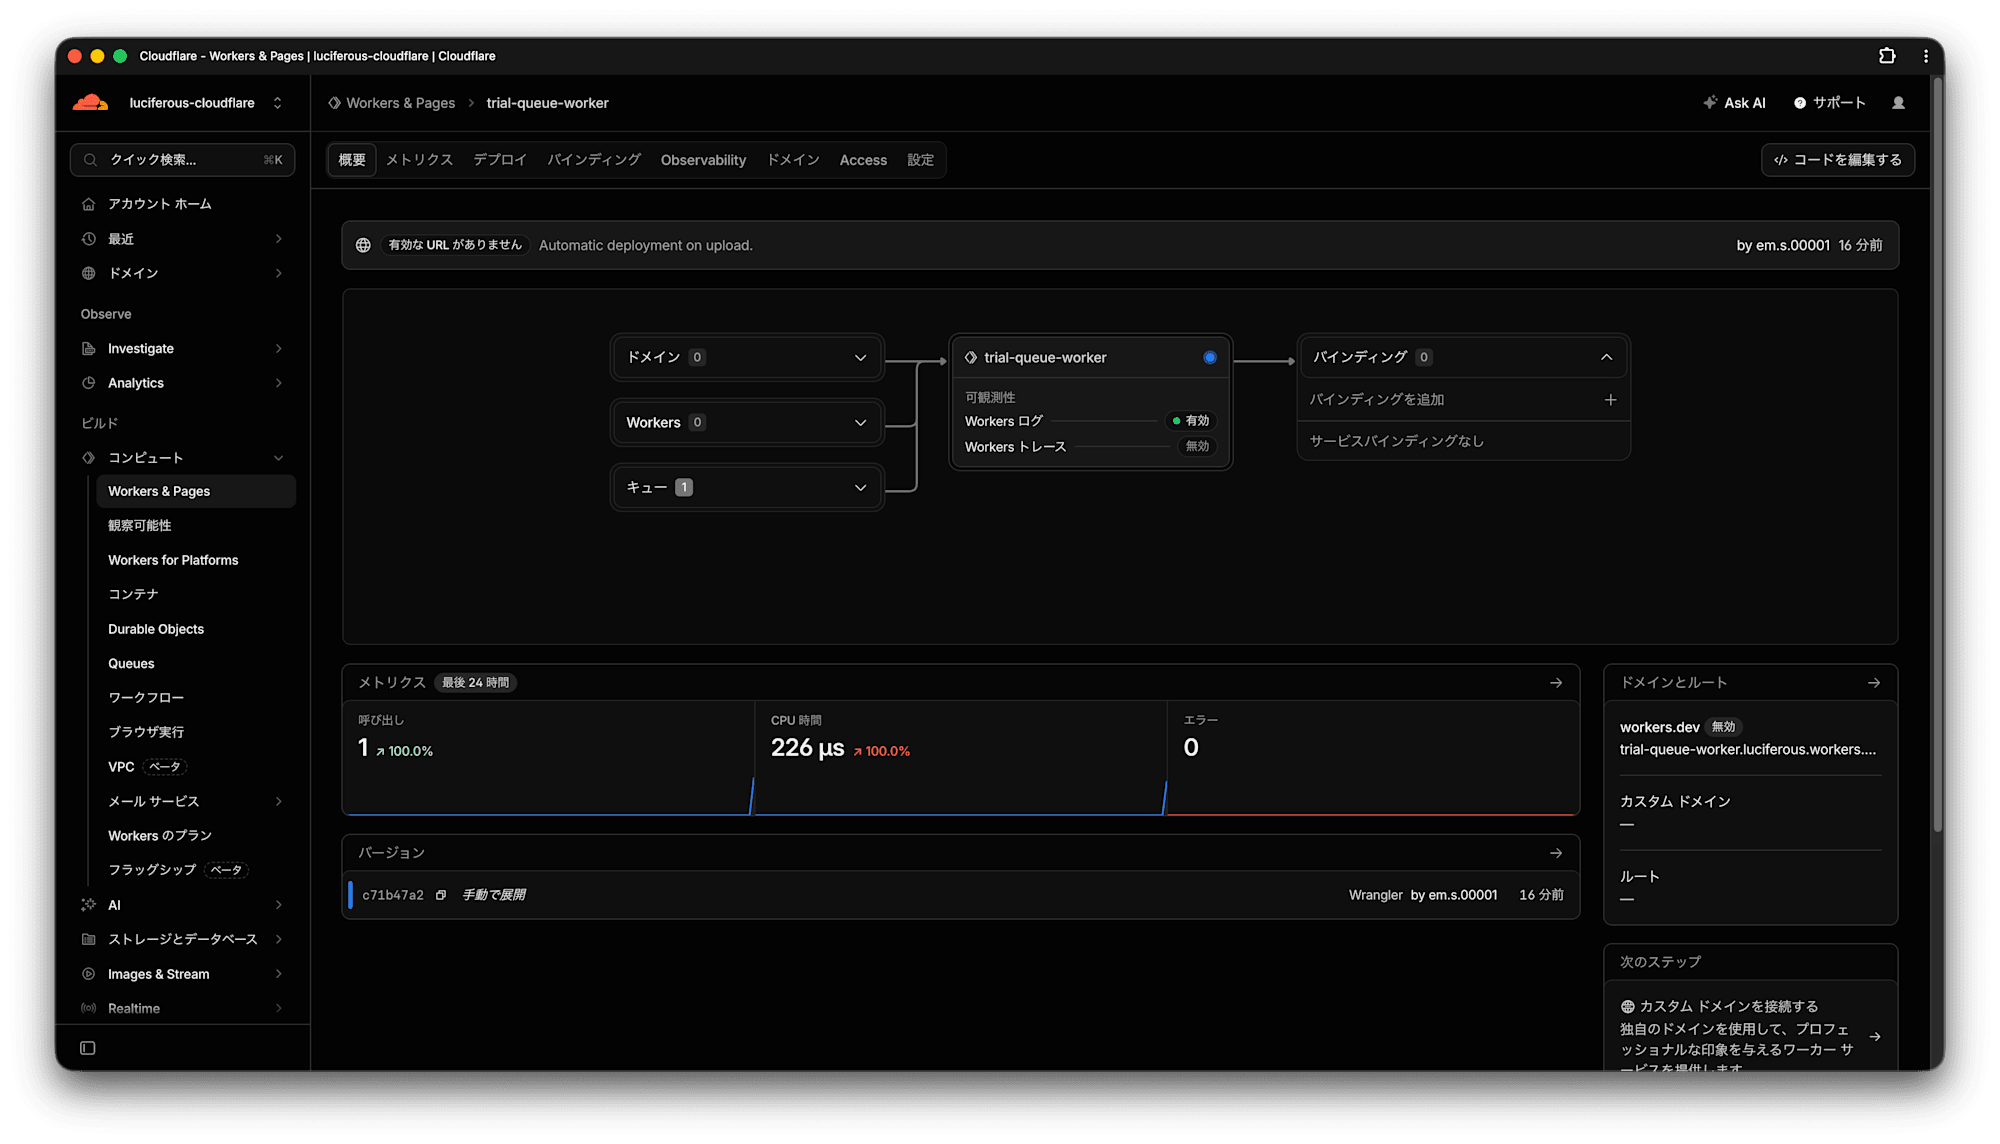Image resolution: width=2000 pixels, height=1144 pixels.
Task: Expand the ドメイン node dropdown
Action: [x=860, y=358]
